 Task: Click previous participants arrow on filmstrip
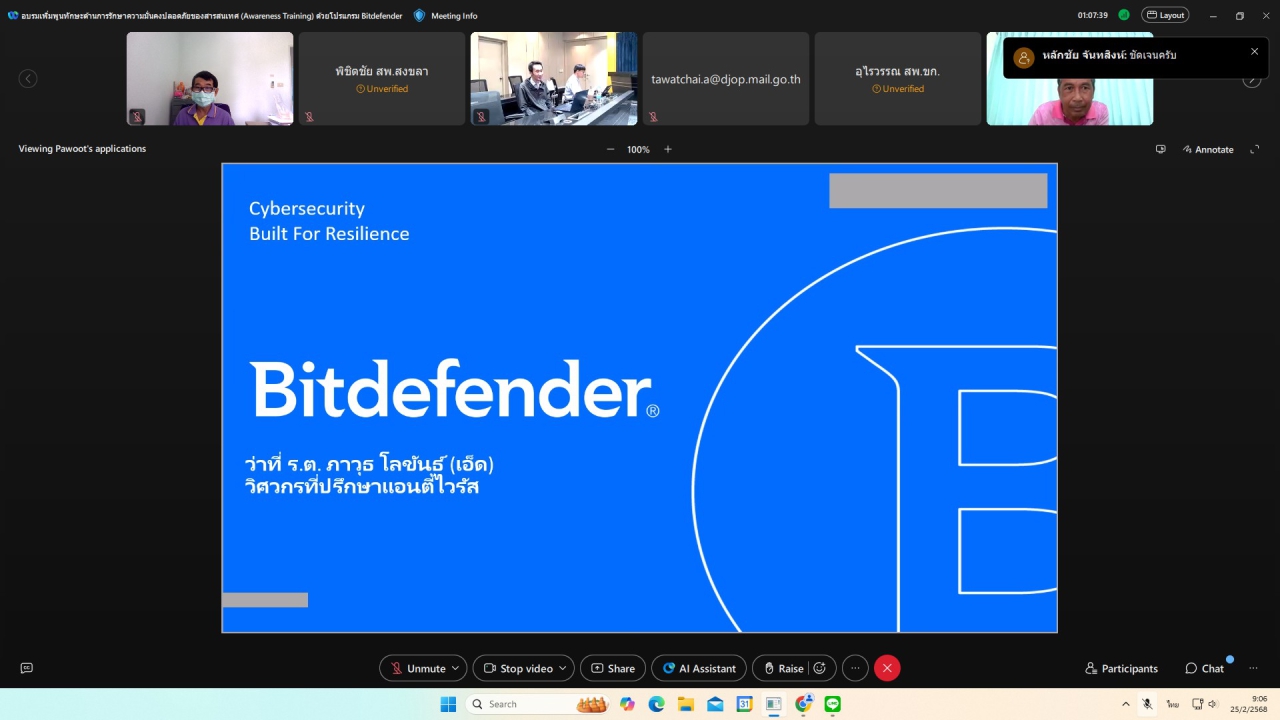(x=28, y=78)
